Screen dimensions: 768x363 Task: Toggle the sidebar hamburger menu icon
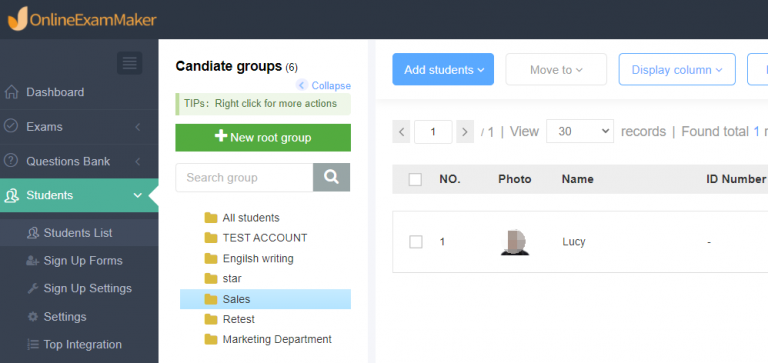point(129,63)
